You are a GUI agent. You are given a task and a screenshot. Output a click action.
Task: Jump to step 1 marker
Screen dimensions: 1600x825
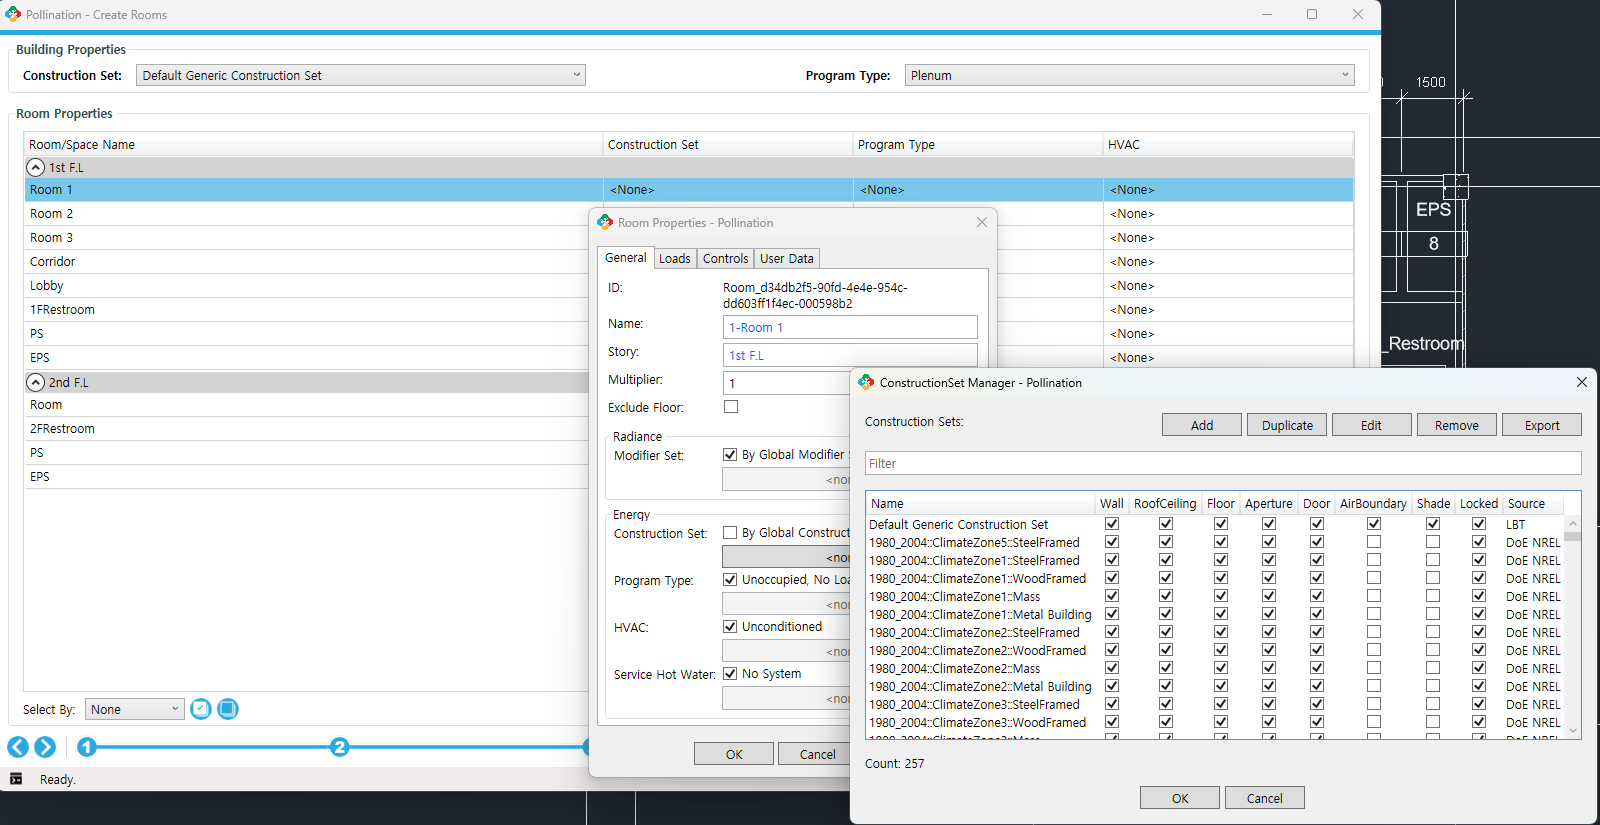coord(87,747)
